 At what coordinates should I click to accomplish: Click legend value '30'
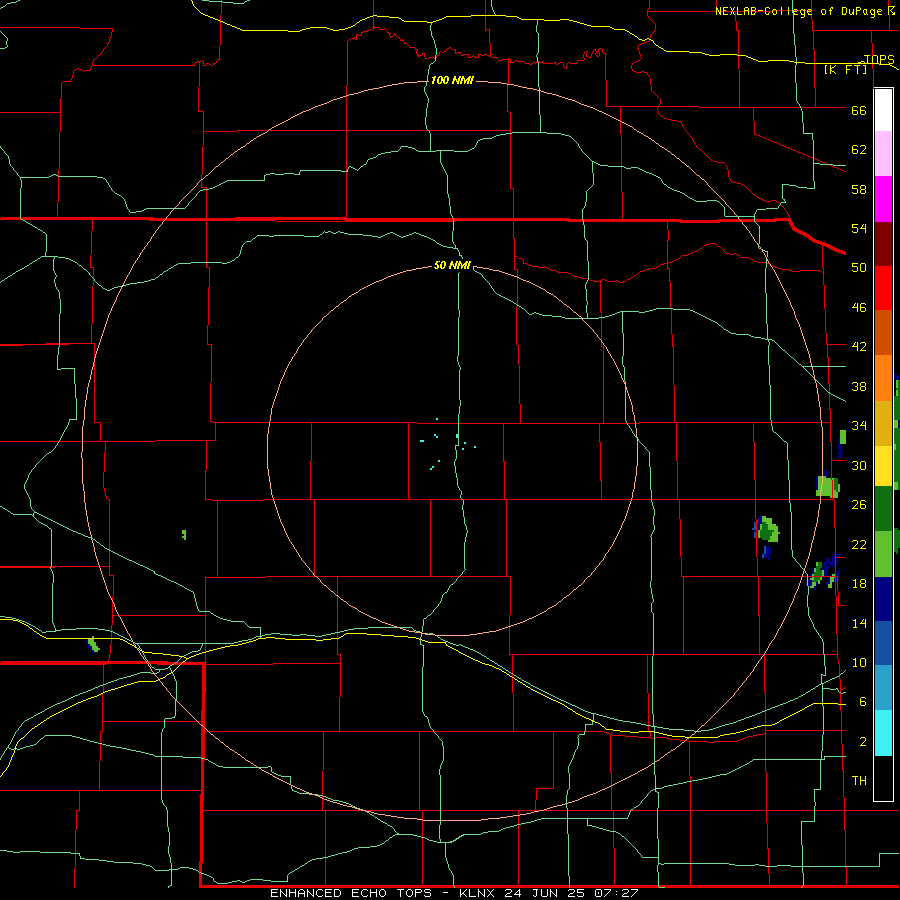(859, 465)
